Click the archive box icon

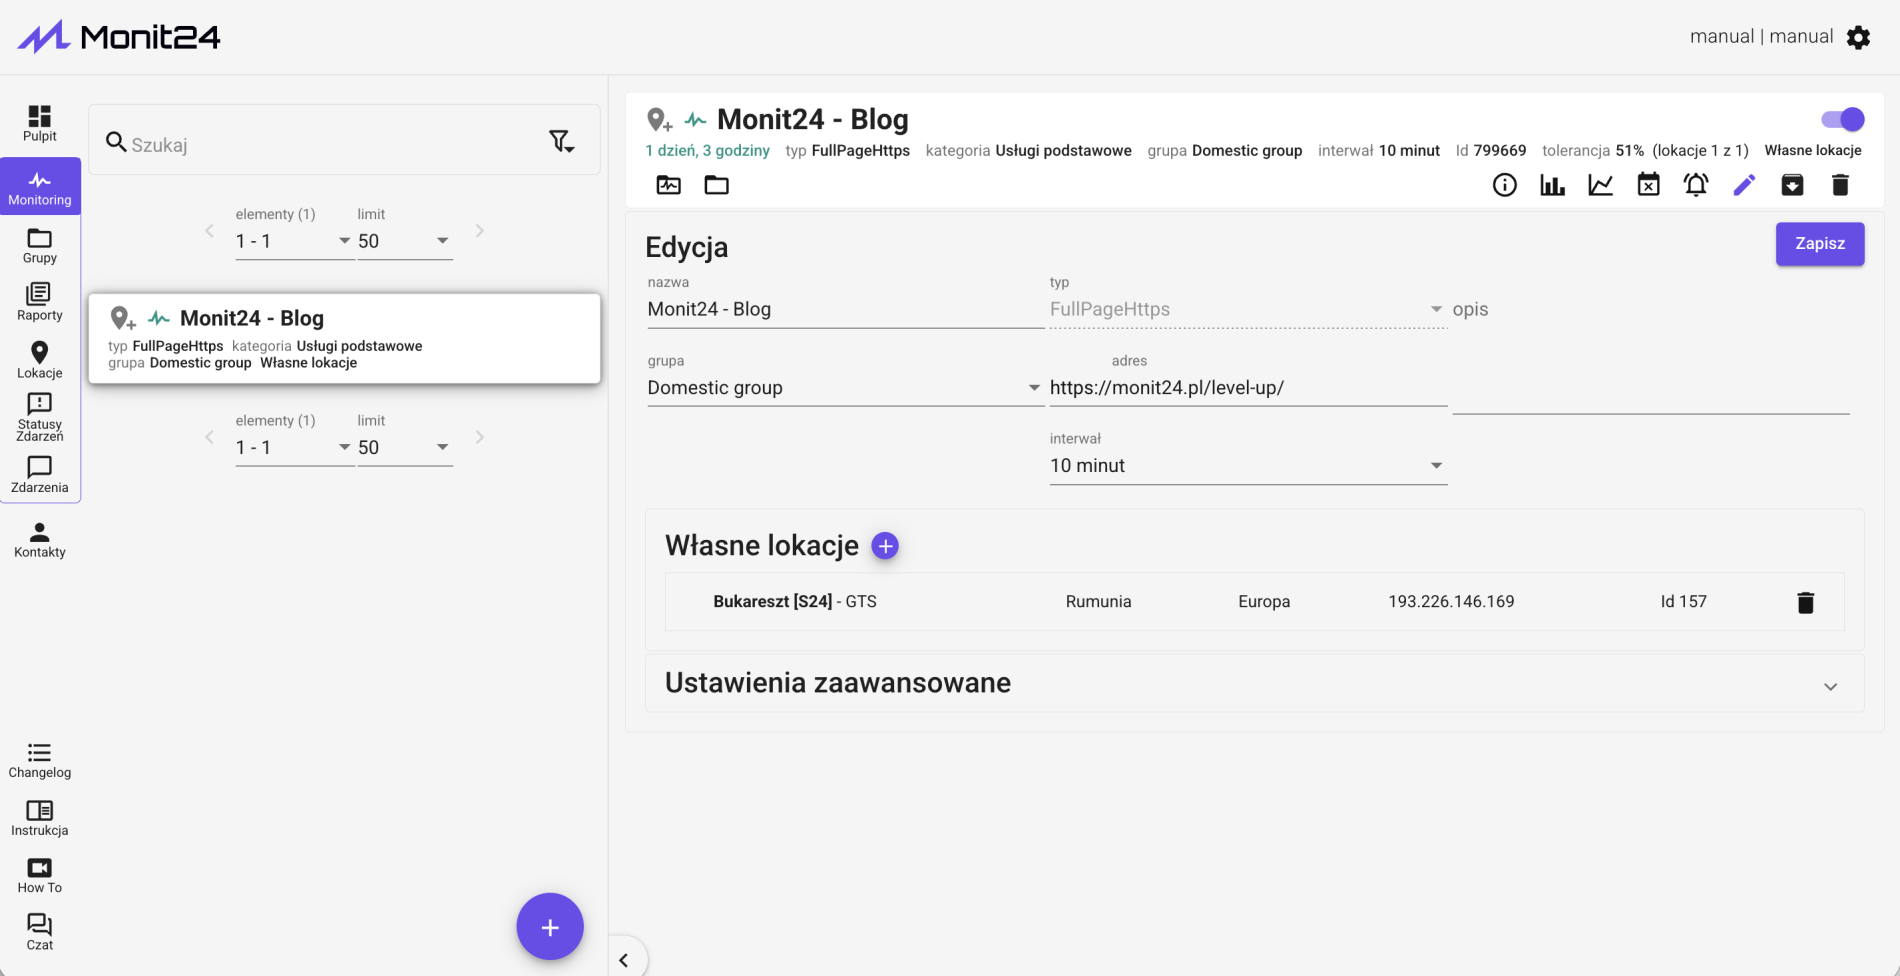pos(1792,185)
